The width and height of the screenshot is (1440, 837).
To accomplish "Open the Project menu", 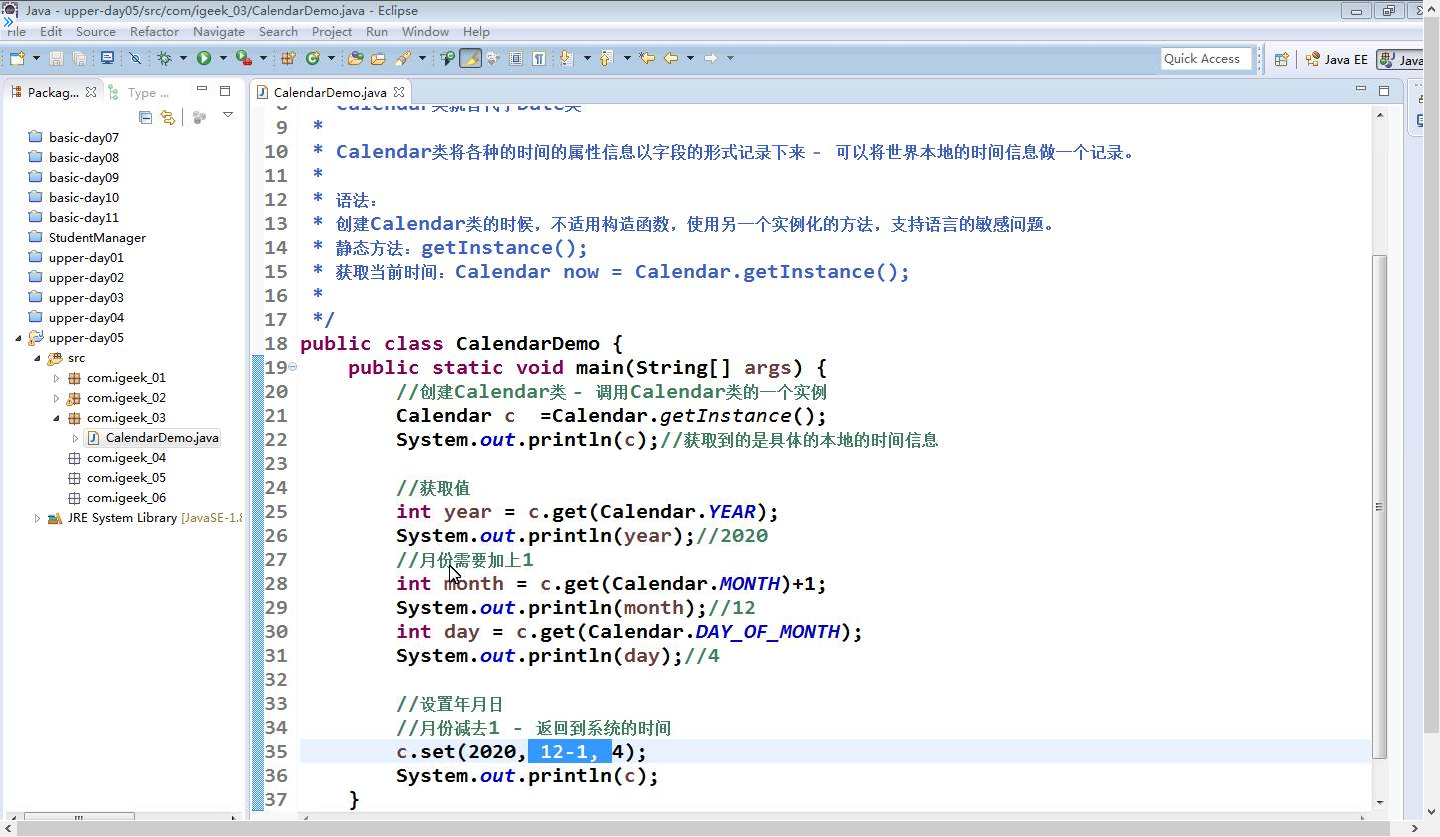I will coord(332,31).
